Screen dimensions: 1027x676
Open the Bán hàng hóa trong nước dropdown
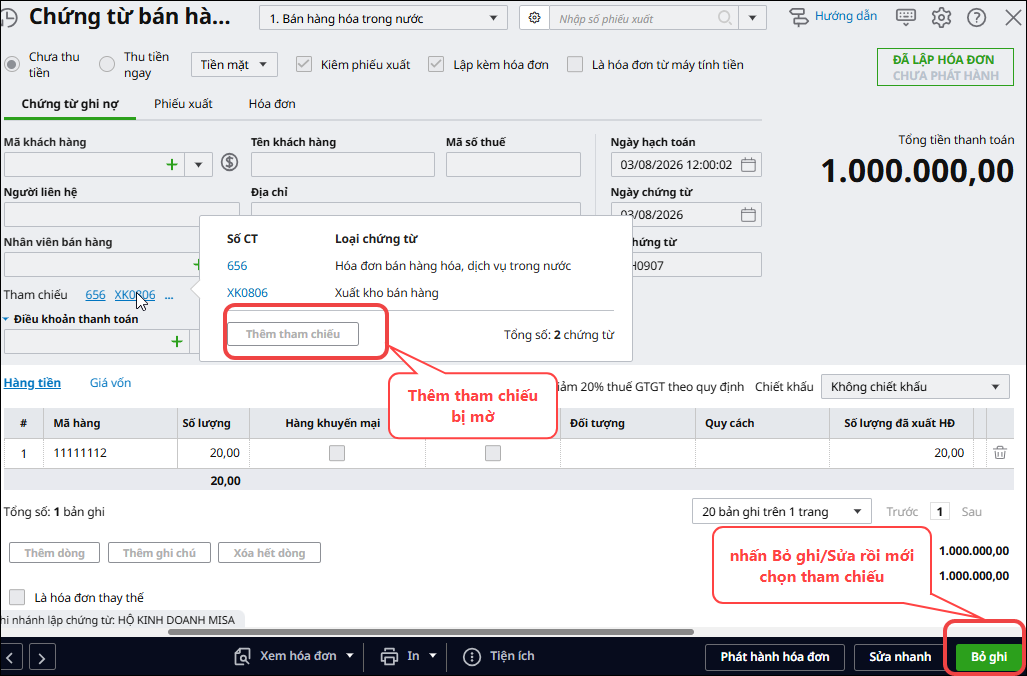pyautogui.click(x=383, y=18)
